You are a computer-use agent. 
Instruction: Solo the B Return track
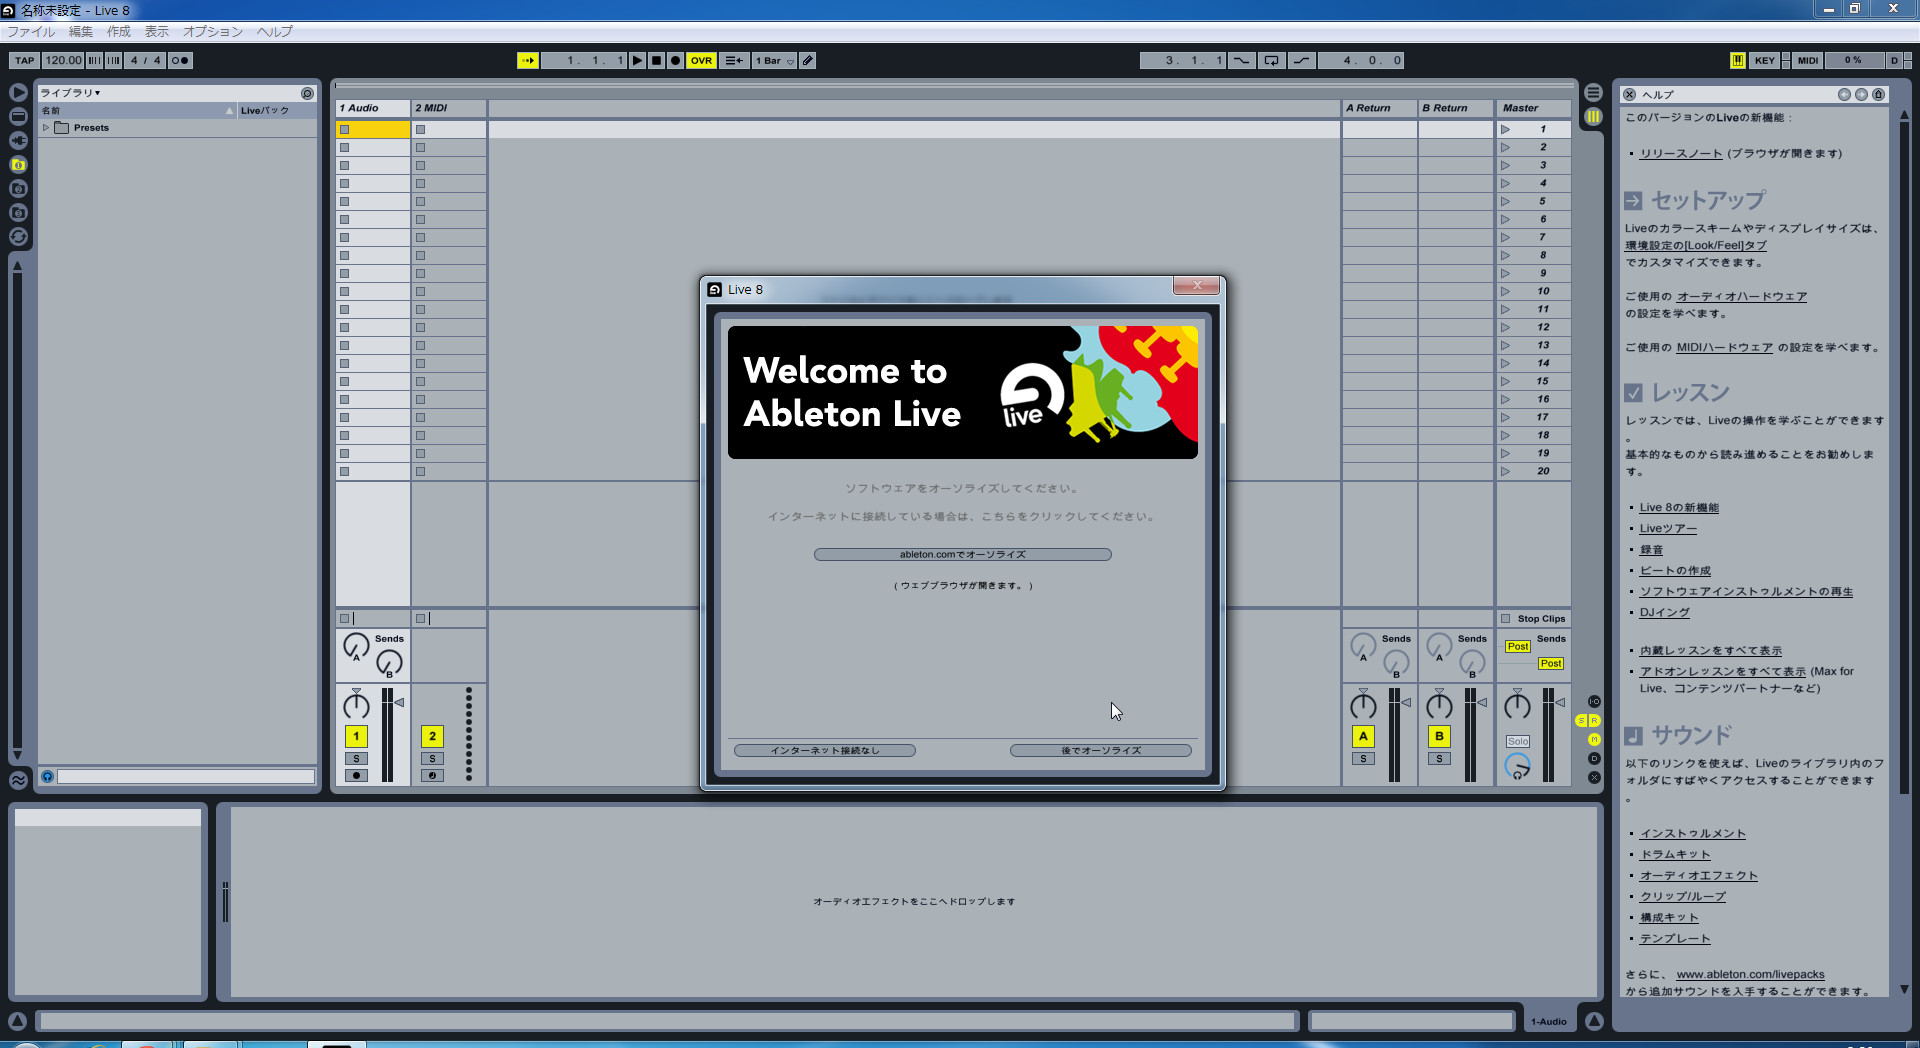click(x=1439, y=759)
